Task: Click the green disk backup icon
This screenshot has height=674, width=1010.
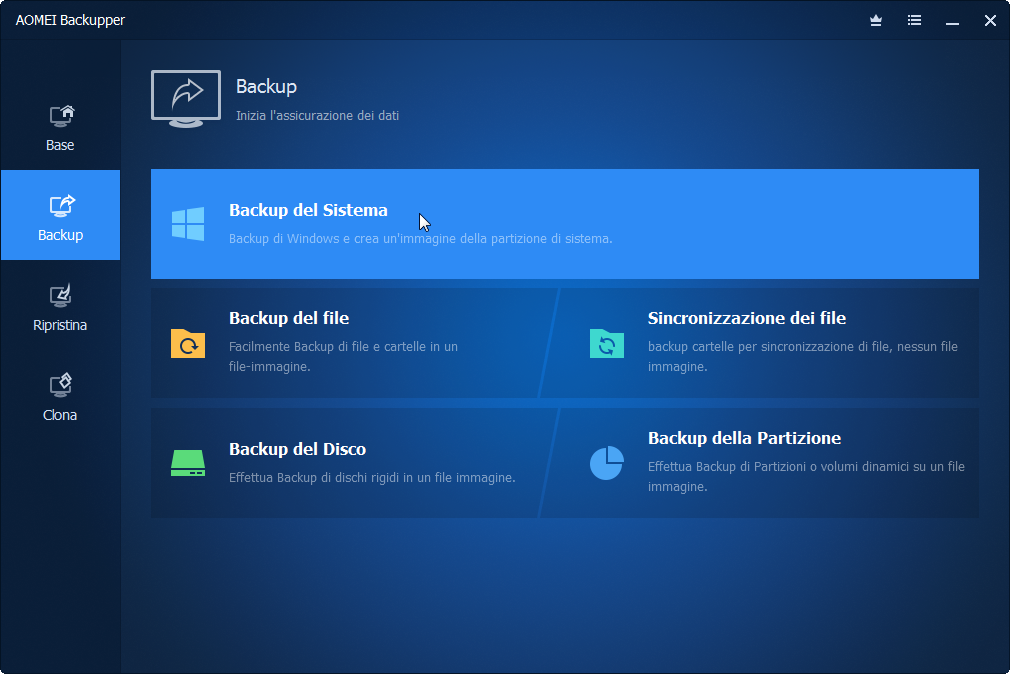Action: [x=188, y=463]
